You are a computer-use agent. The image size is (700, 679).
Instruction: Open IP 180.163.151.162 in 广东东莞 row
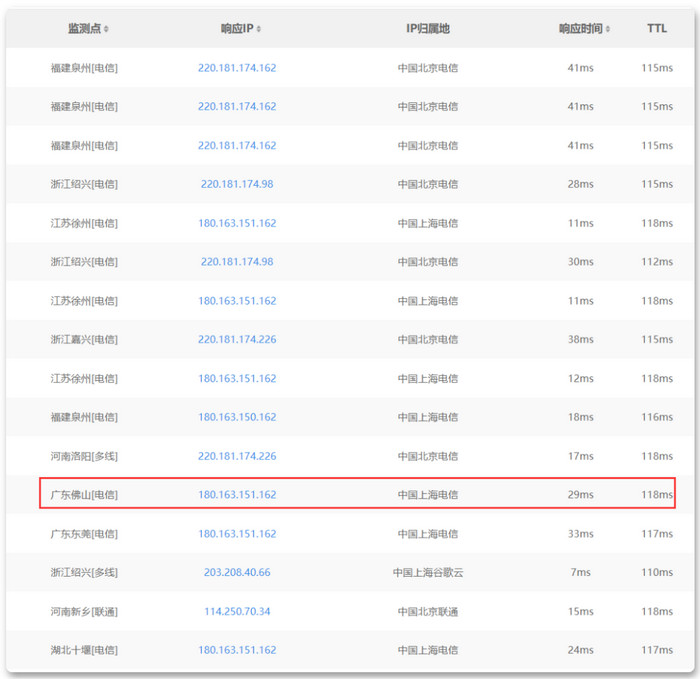click(237, 533)
